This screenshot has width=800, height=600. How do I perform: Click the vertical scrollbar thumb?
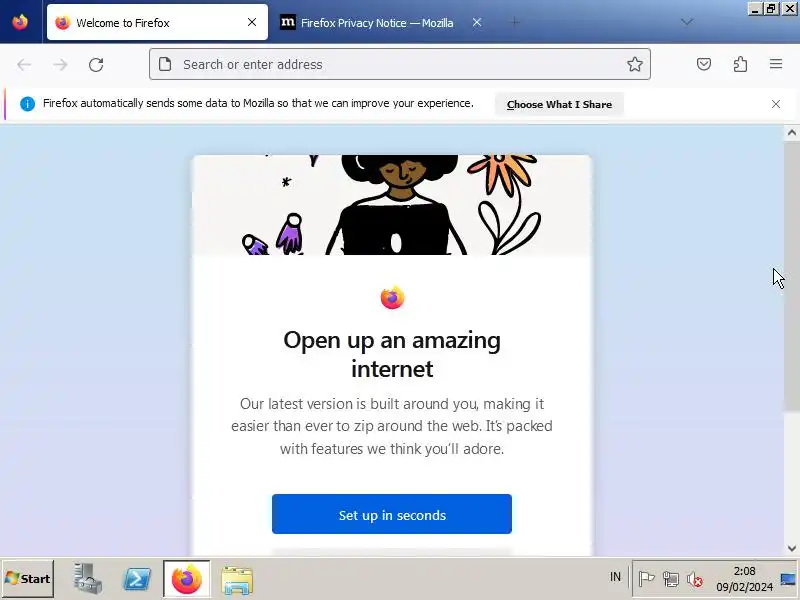click(x=791, y=274)
